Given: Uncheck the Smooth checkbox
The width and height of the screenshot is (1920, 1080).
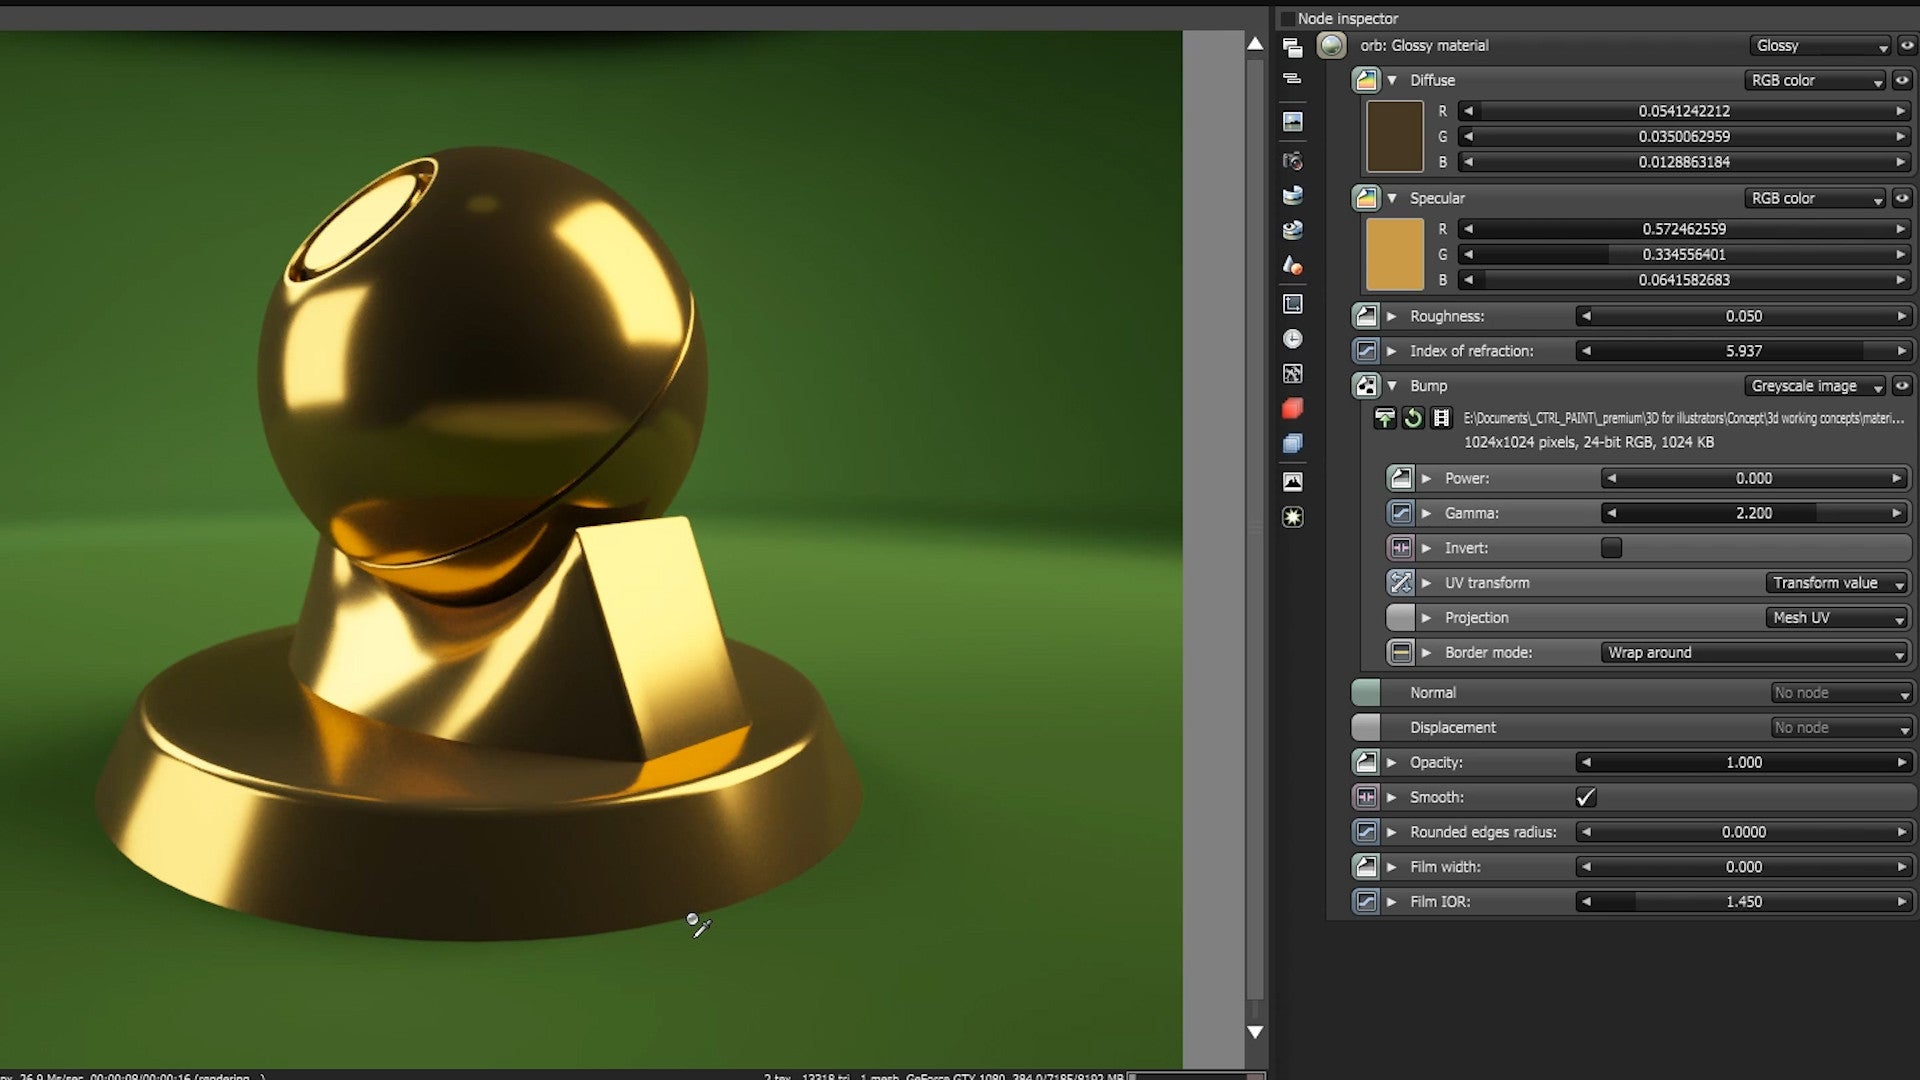Looking at the screenshot, I should click(x=1585, y=797).
